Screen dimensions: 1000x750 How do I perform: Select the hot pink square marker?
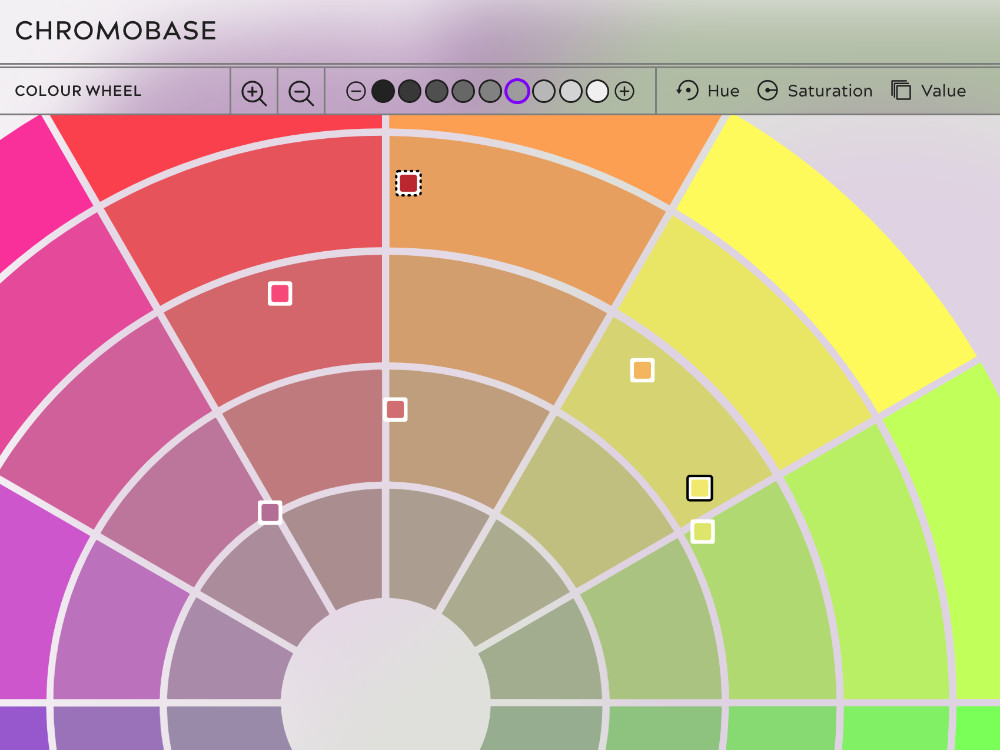280,293
